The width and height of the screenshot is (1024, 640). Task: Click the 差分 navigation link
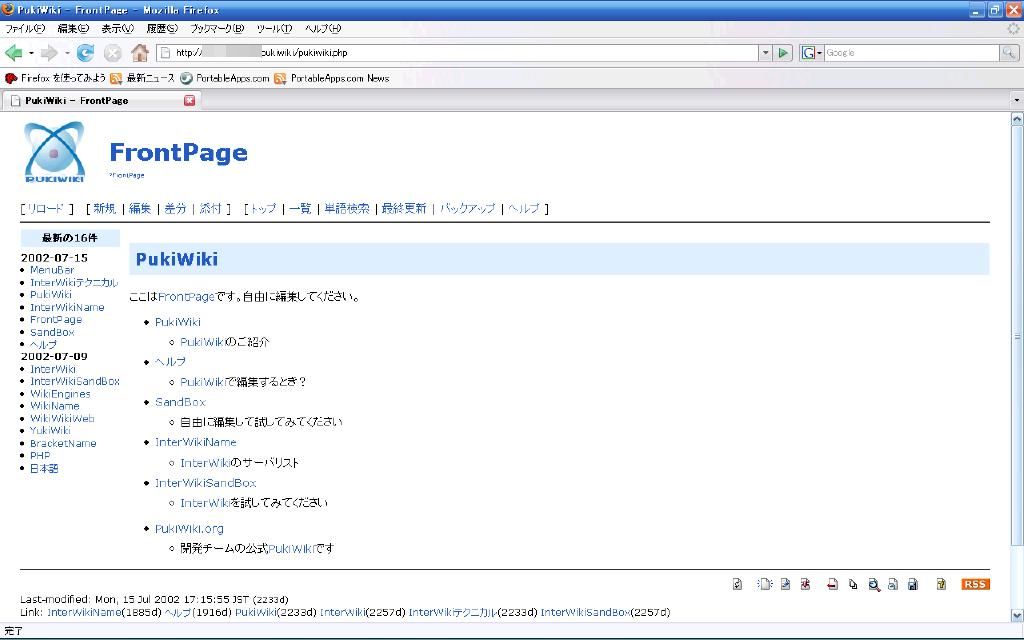pos(175,208)
